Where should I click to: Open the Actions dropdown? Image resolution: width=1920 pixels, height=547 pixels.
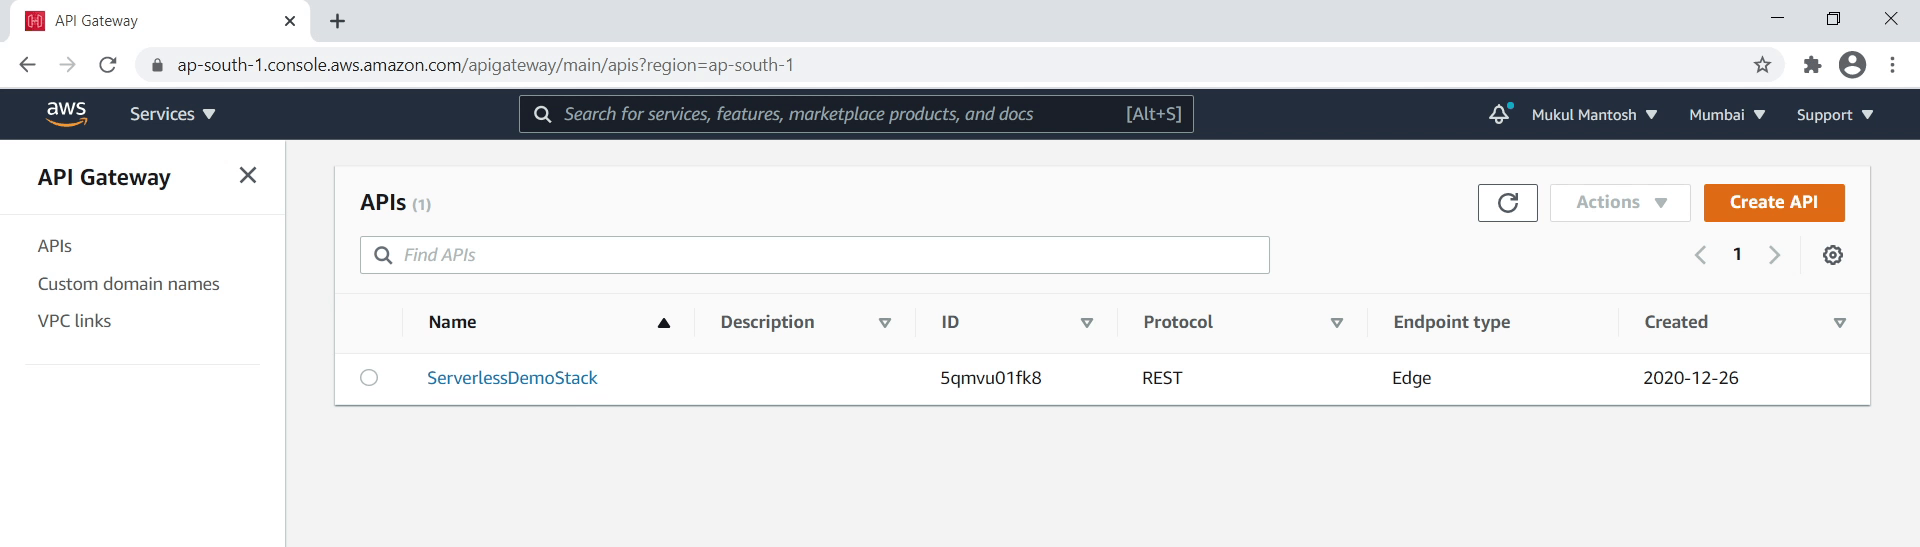pyautogui.click(x=1619, y=203)
